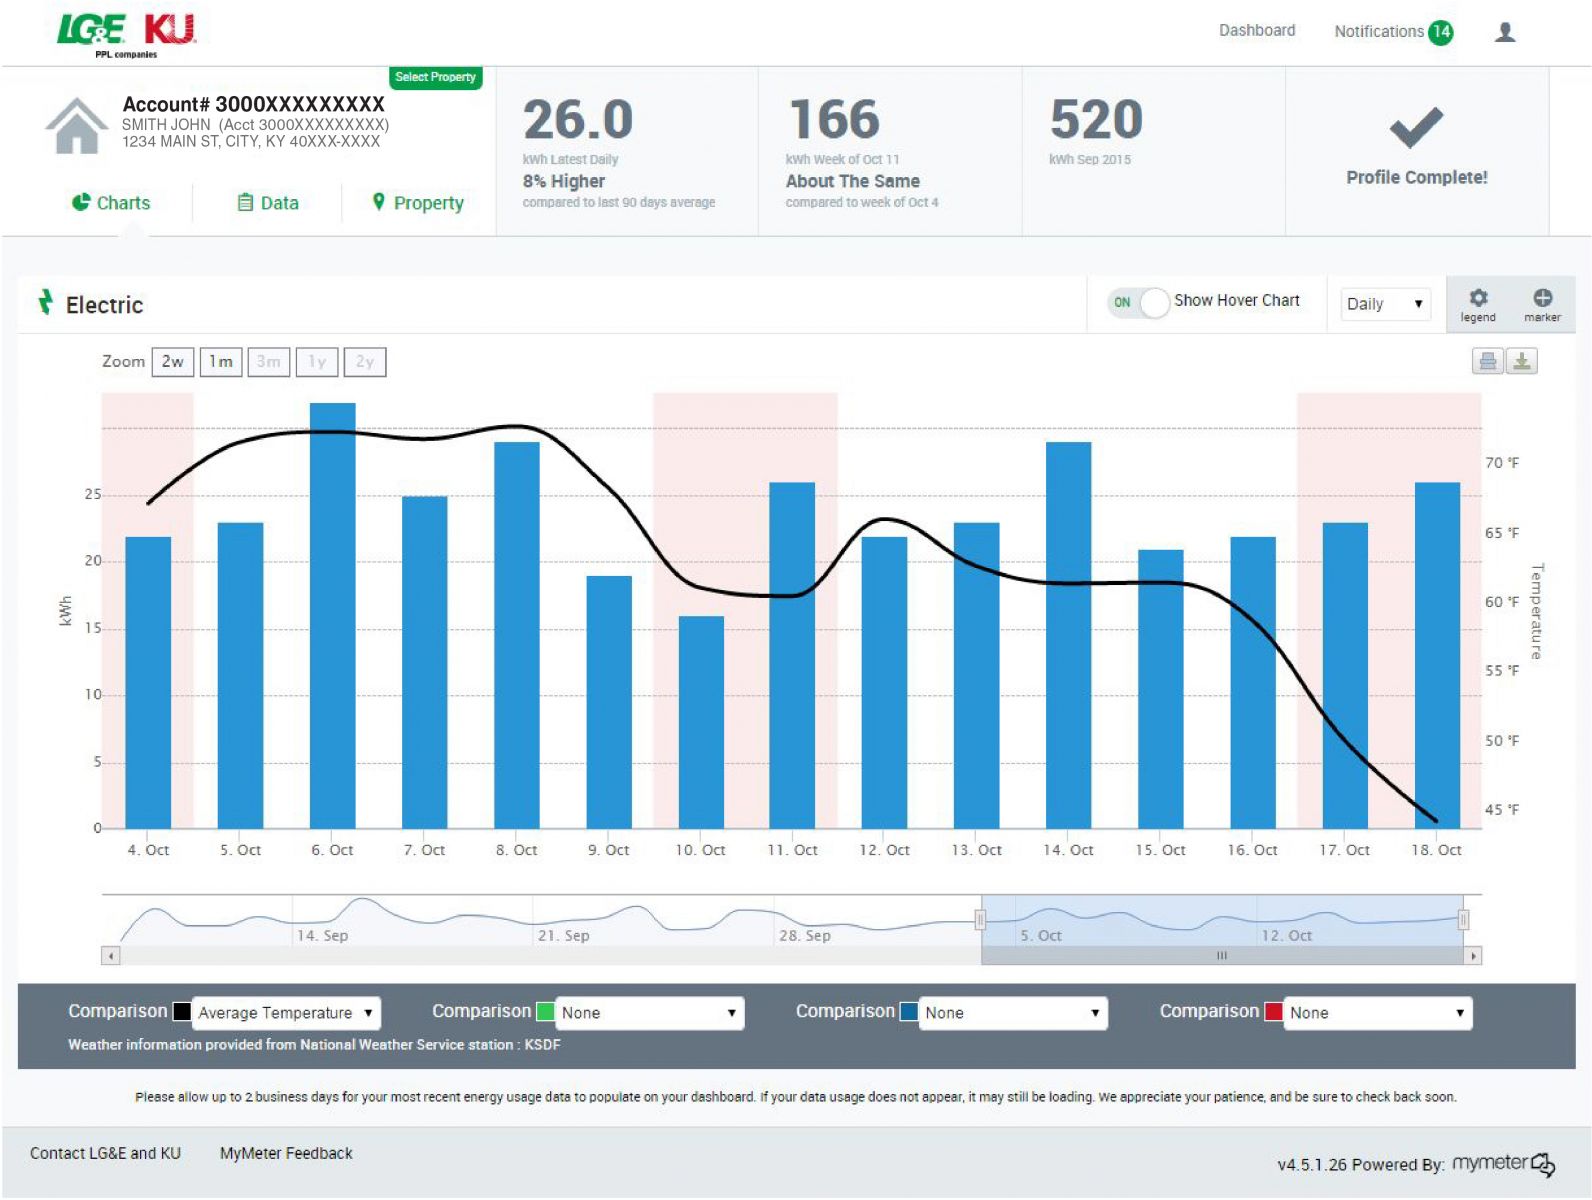Expand the Average Temperature comparison dropdown

click(286, 1013)
